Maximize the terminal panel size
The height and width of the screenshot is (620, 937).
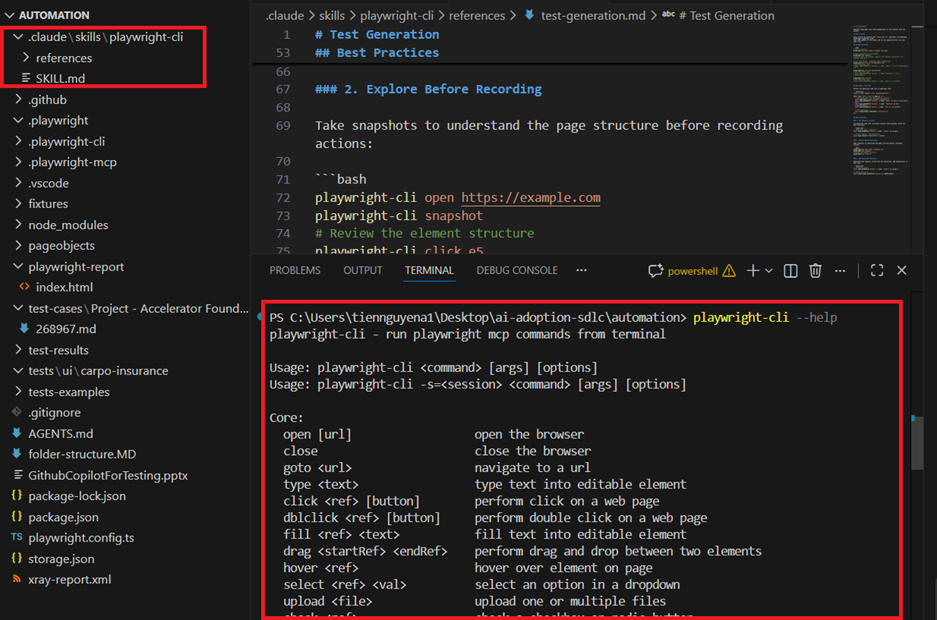[x=877, y=271]
